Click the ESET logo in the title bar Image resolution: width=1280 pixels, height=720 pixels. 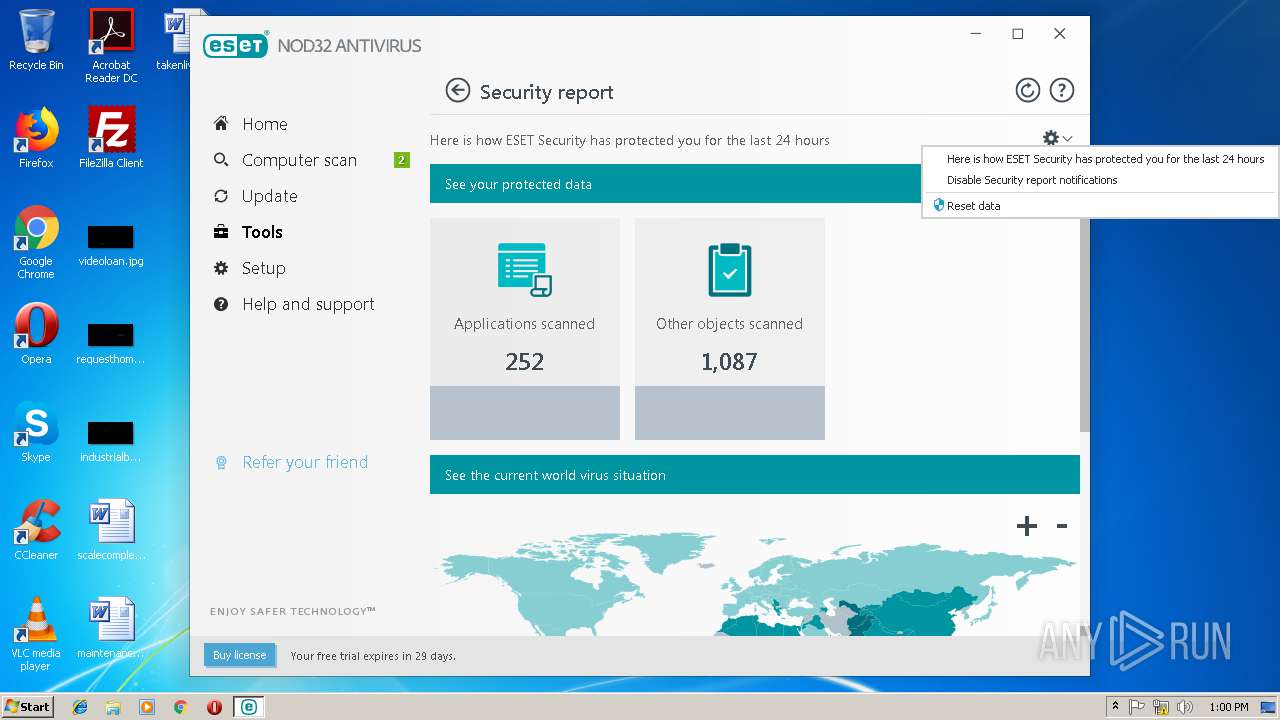236,45
